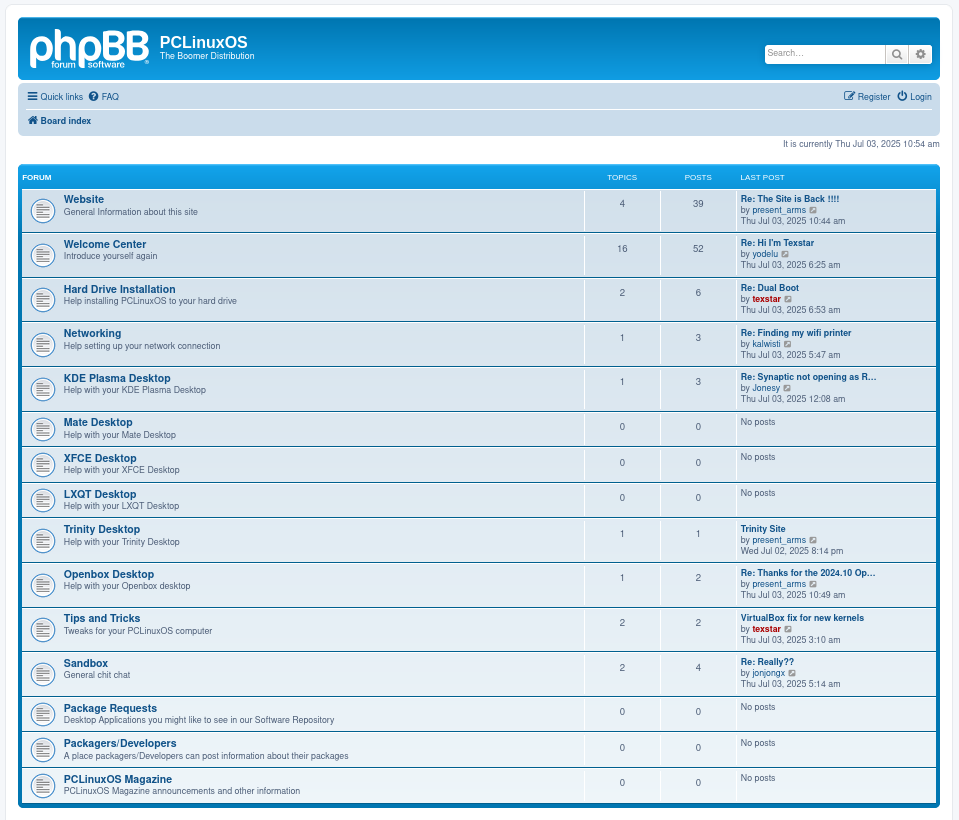Click the Welcome Center forum icon
959x820 pixels.
(43, 256)
